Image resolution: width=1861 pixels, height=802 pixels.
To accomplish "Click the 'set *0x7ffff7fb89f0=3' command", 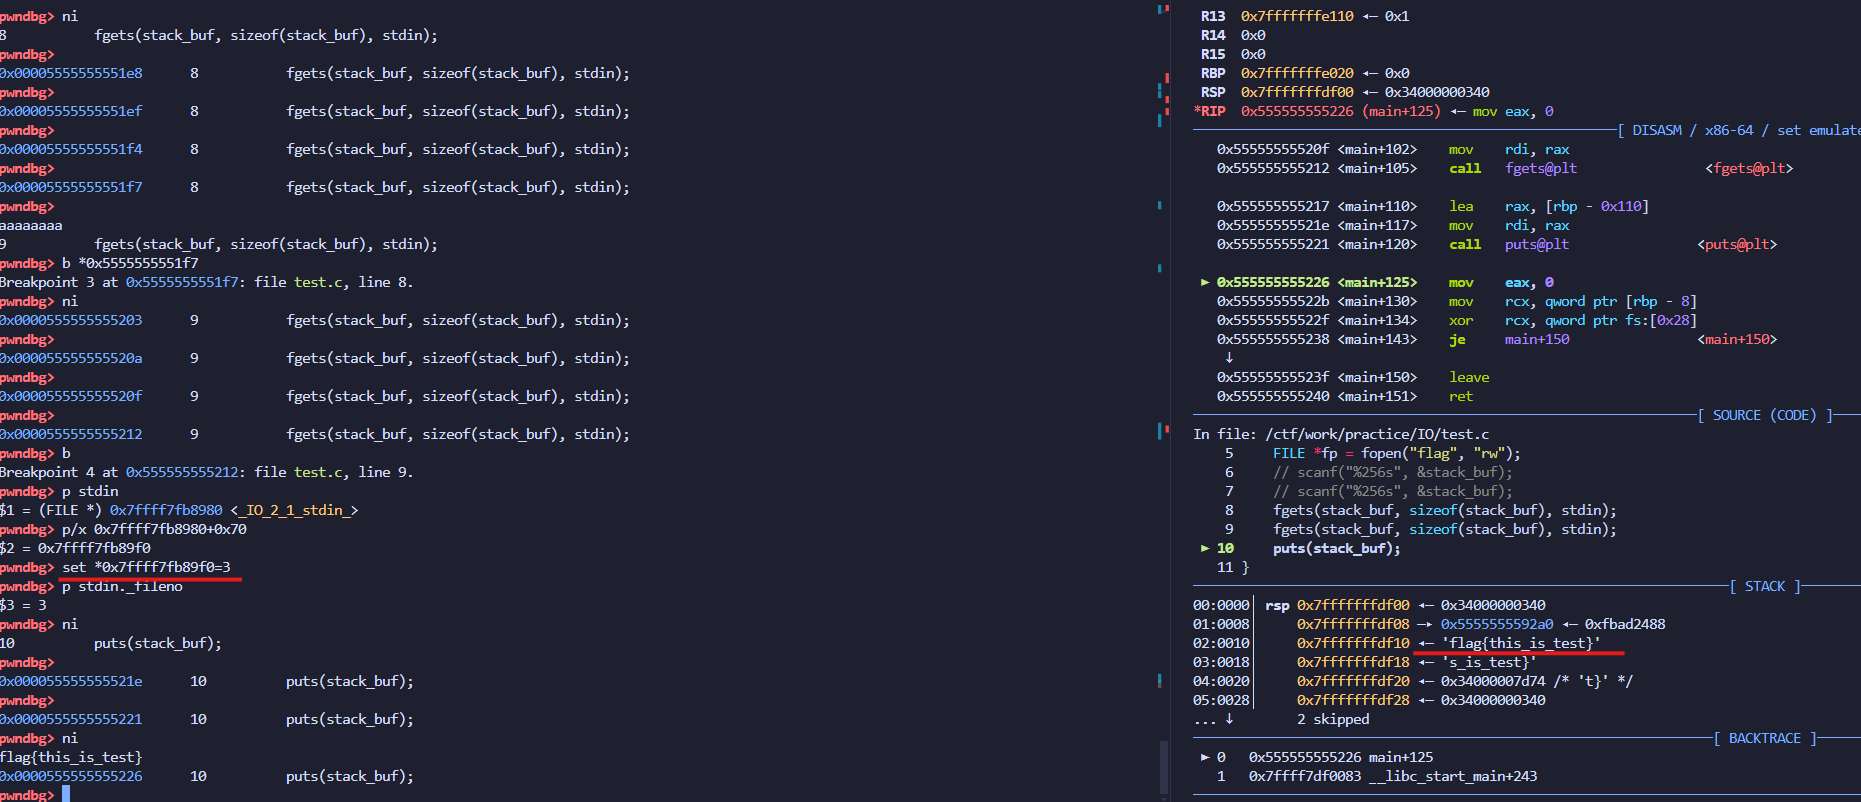I will pyautogui.click(x=146, y=567).
